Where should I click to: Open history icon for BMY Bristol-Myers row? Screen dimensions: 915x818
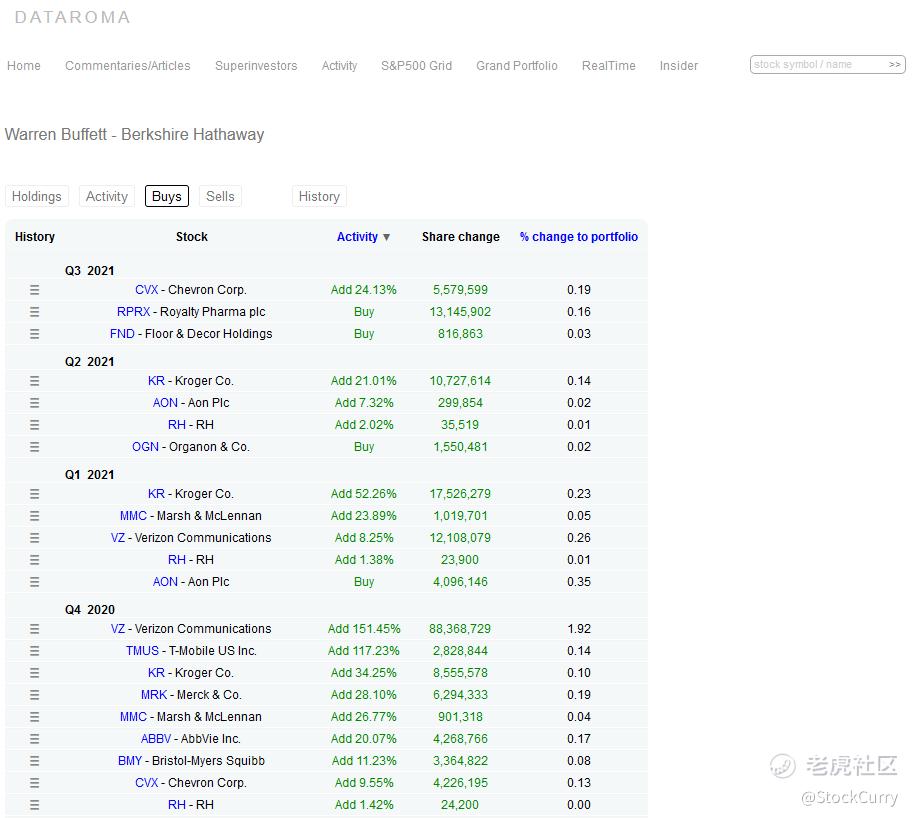point(34,761)
